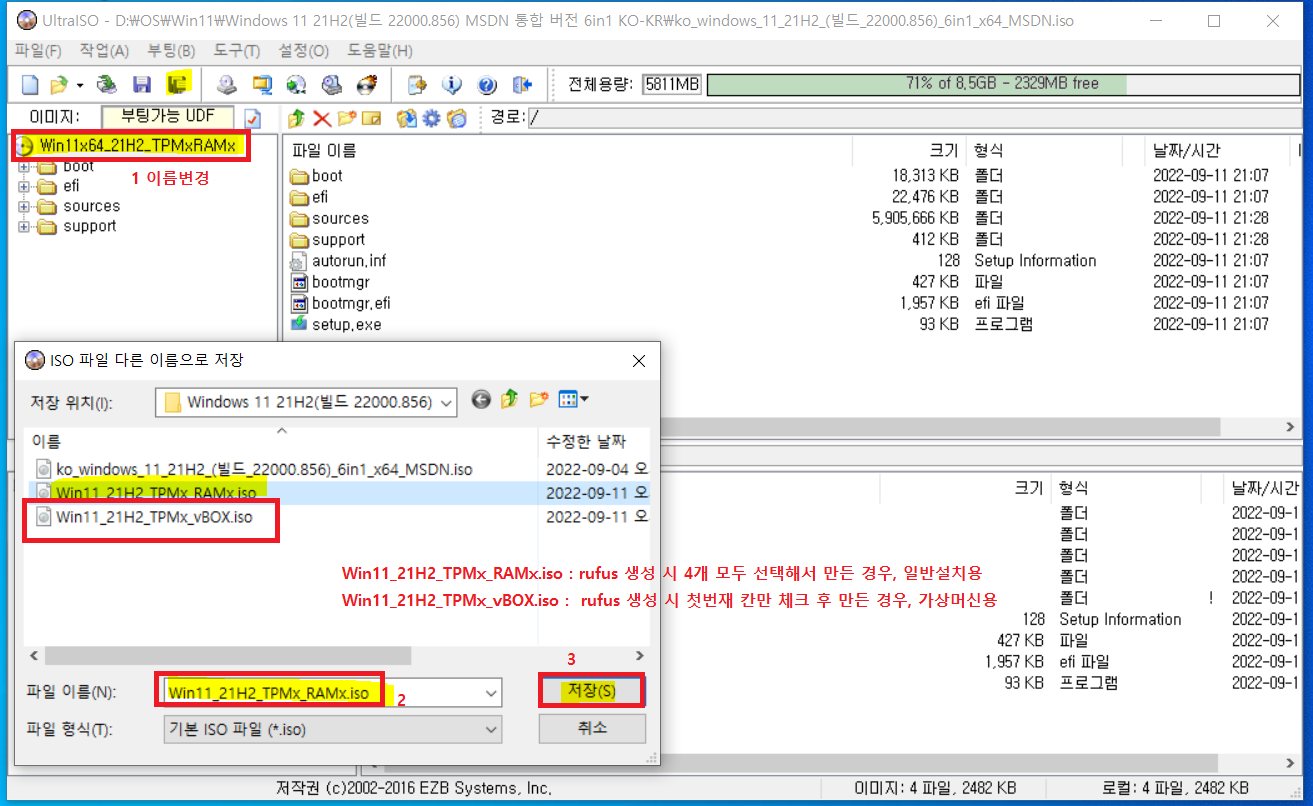This screenshot has height=806, width=1313.
Task: Select Win11x64_21H2_TPMxRAMx root tree node
Action: pyautogui.click(x=137, y=146)
